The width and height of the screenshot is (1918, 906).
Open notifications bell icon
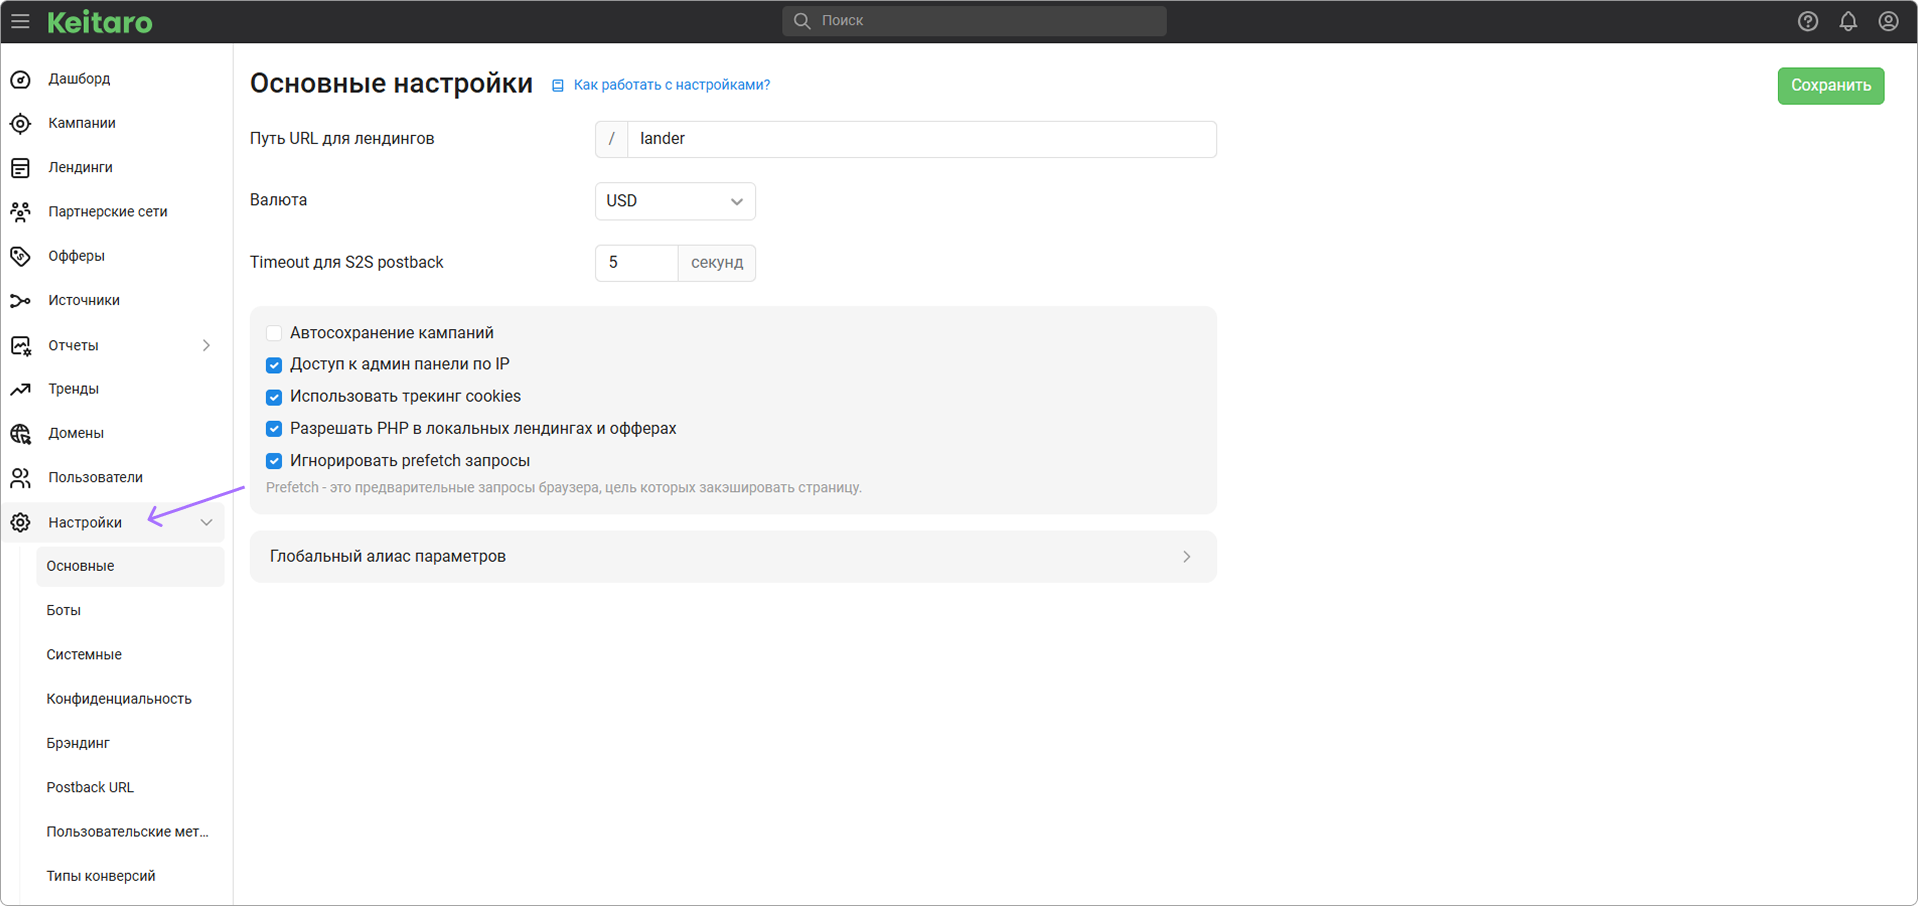click(x=1848, y=21)
